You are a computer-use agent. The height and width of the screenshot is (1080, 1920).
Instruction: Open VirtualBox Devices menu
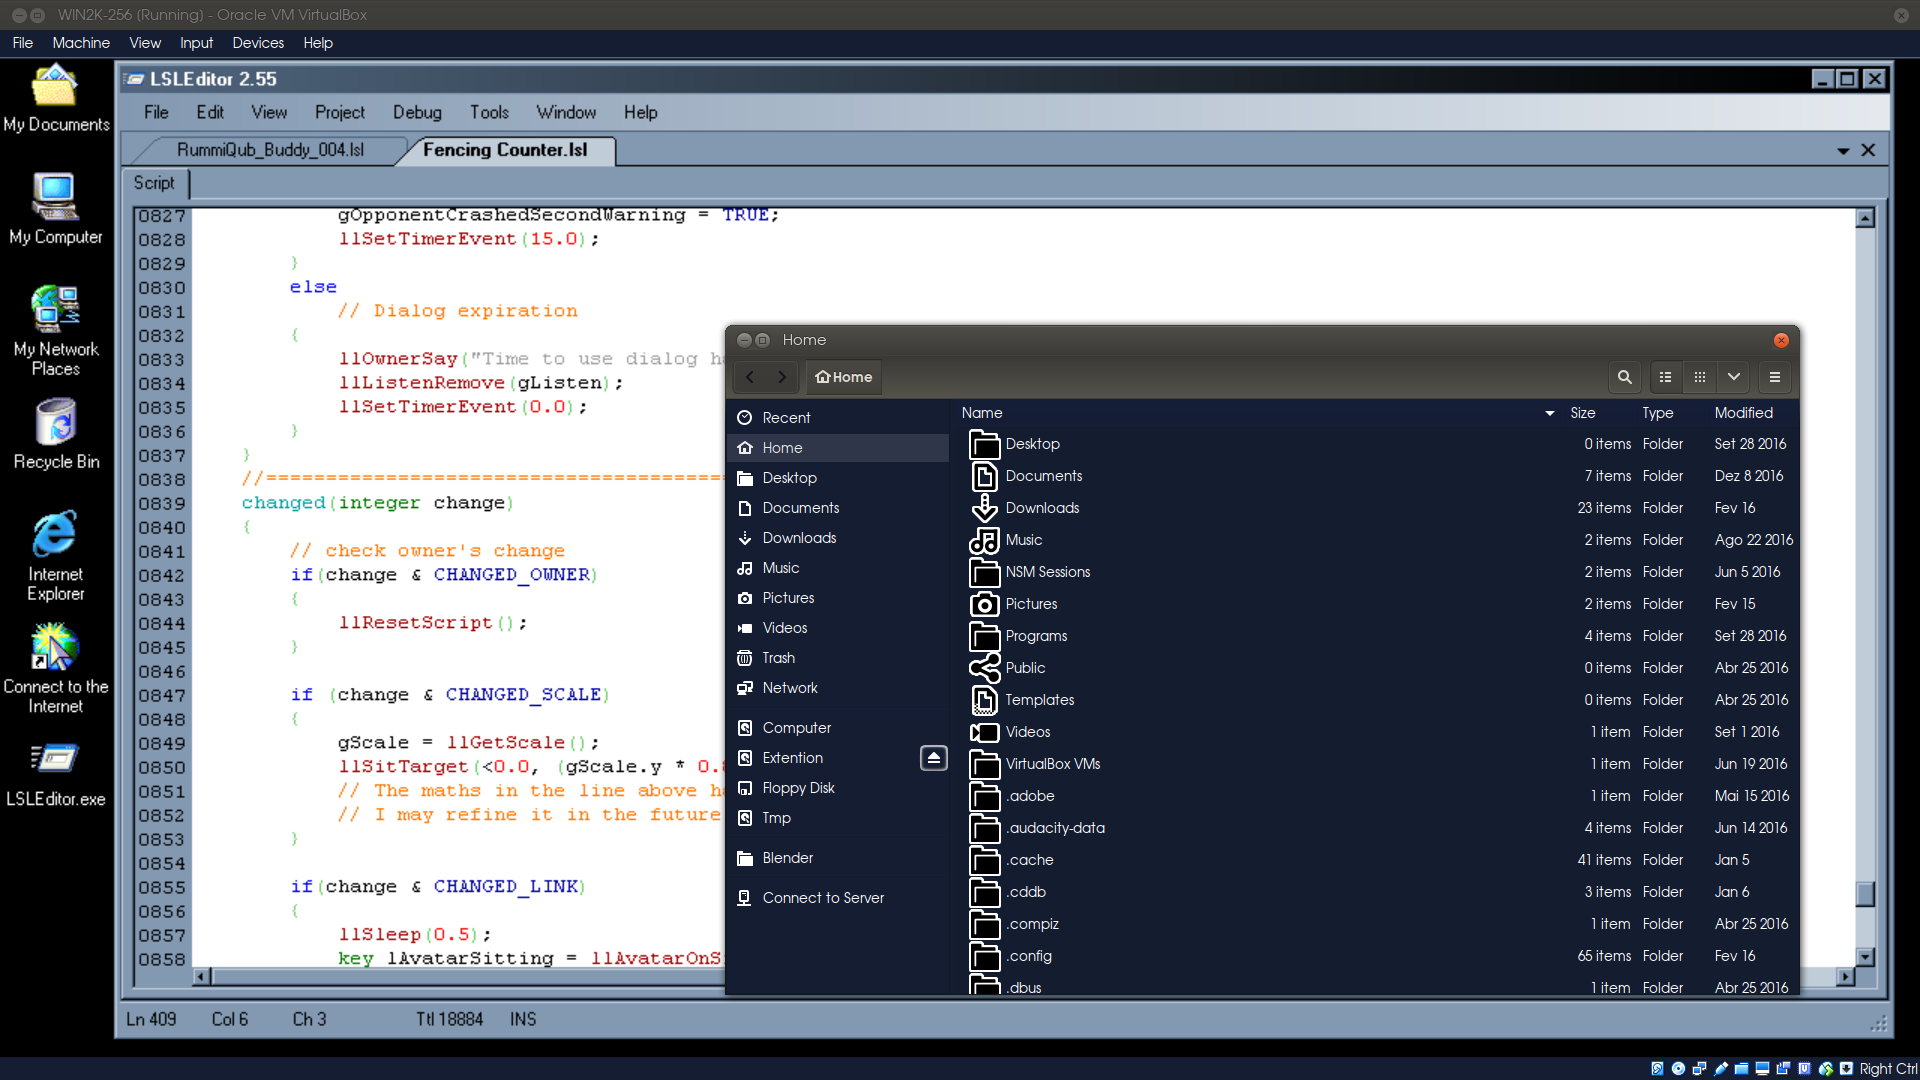(x=258, y=43)
